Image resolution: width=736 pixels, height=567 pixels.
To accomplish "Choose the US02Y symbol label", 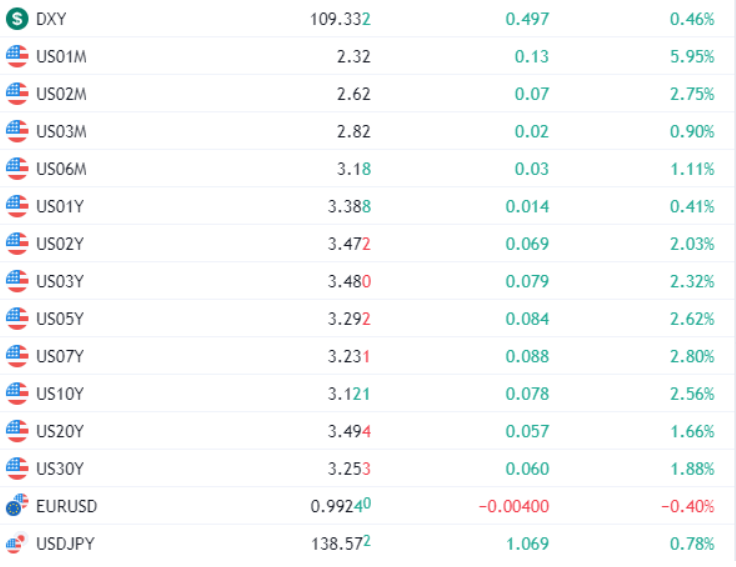I will click(60, 244).
